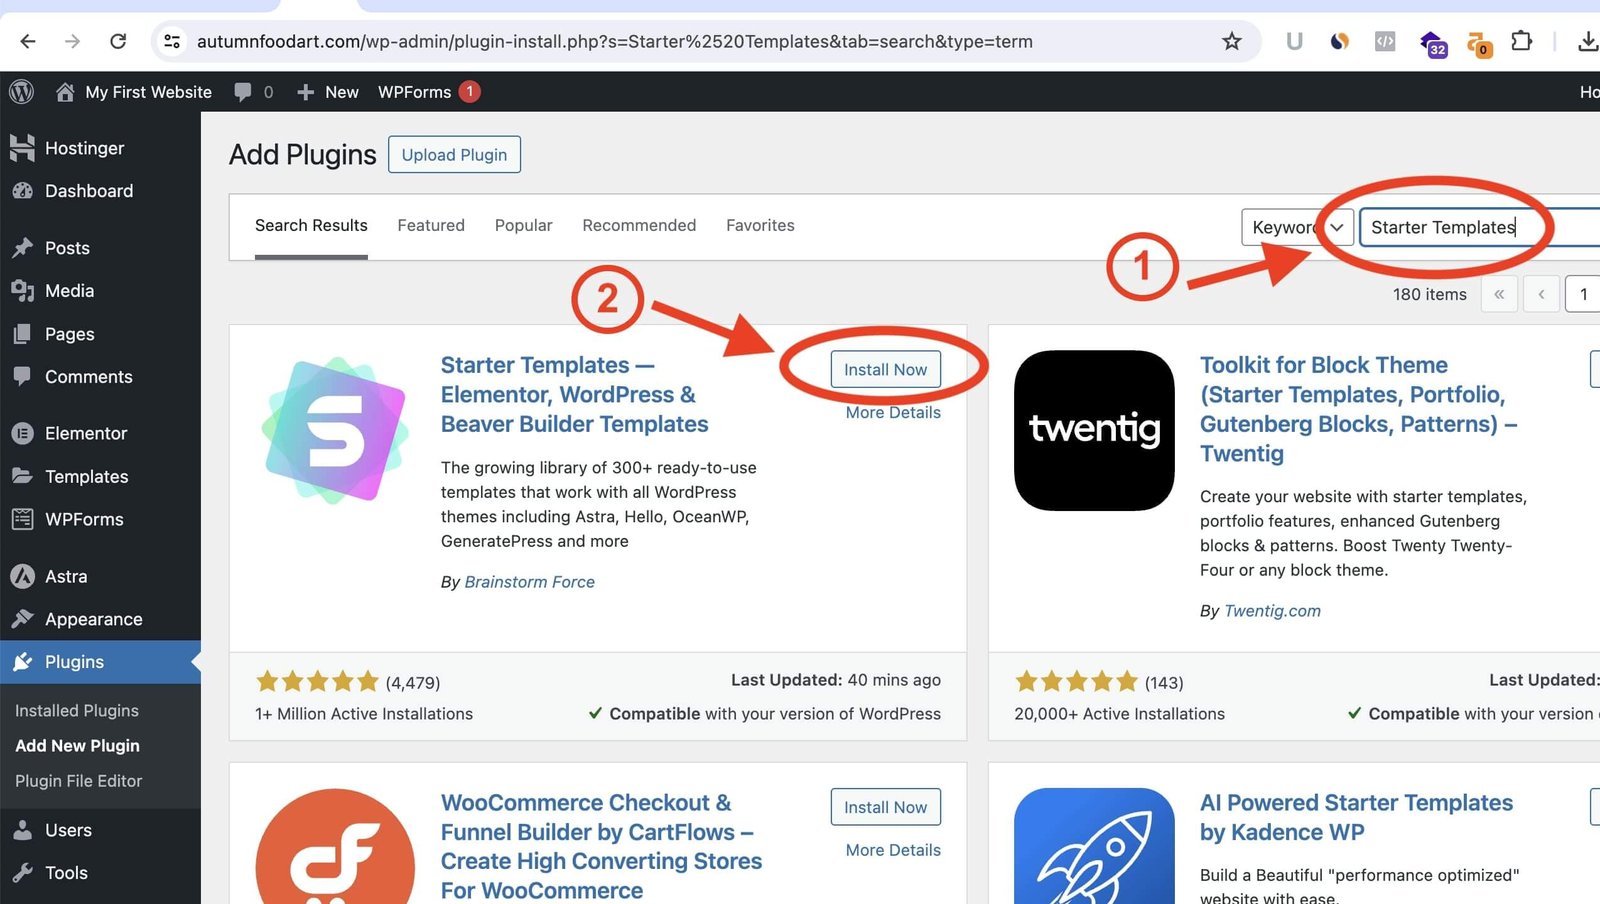Open Plugins menu in sidebar
This screenshot has width=1600, height=904.
tap(100, 662)
